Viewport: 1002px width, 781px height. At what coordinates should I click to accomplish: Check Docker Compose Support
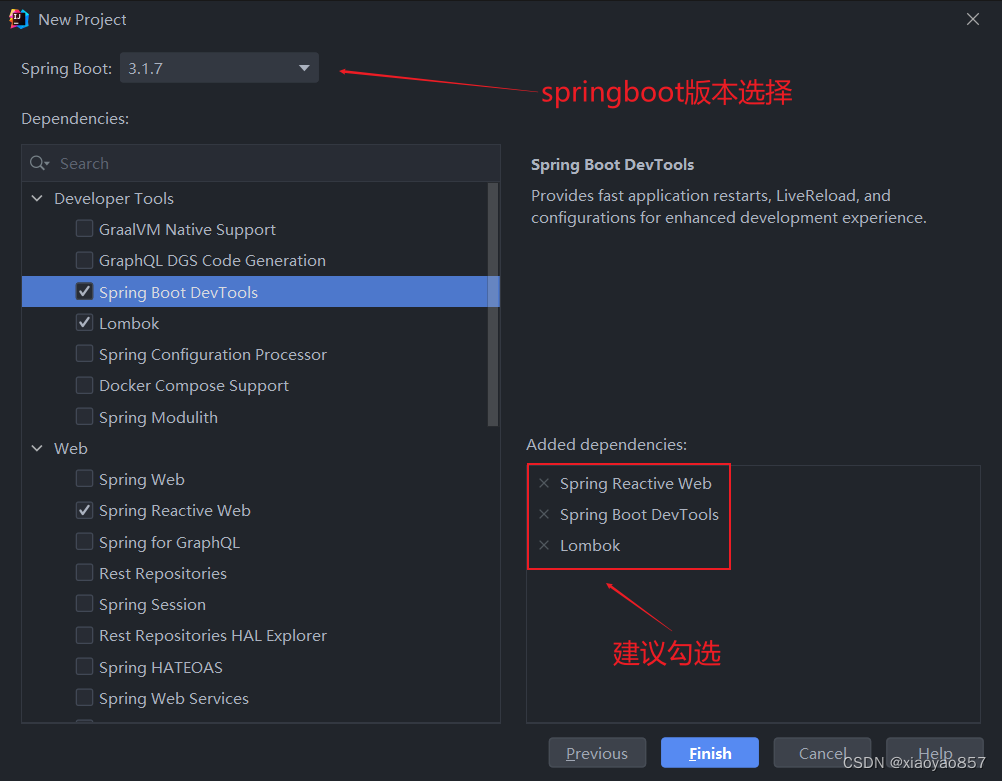click(x=84, y=385)
